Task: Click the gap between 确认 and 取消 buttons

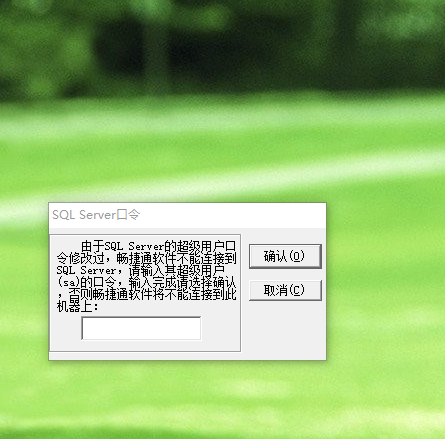Action: pos(285,274)
